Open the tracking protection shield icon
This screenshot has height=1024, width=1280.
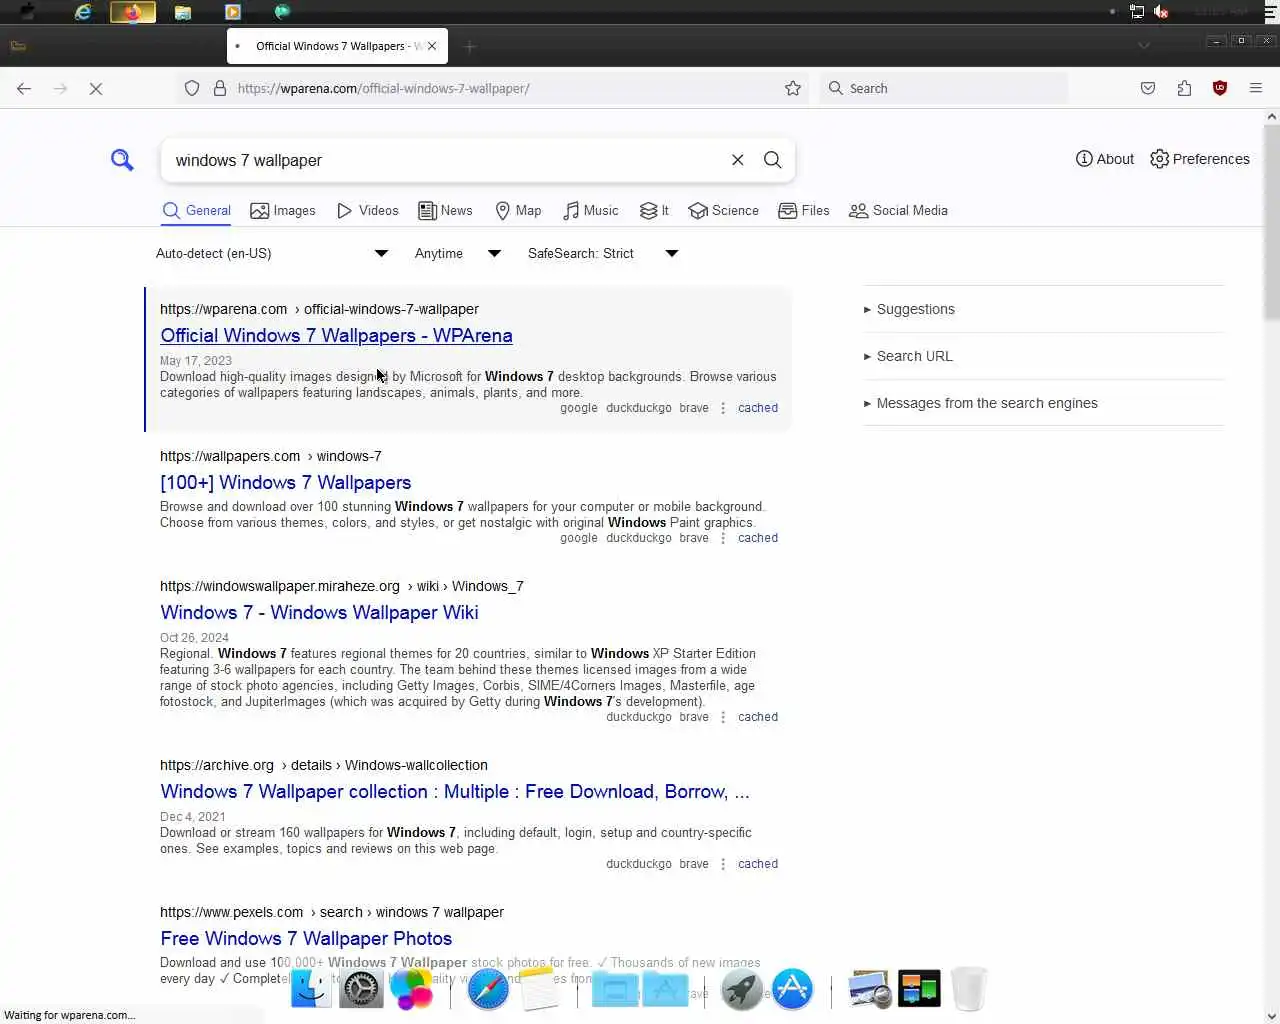(192, 88)
